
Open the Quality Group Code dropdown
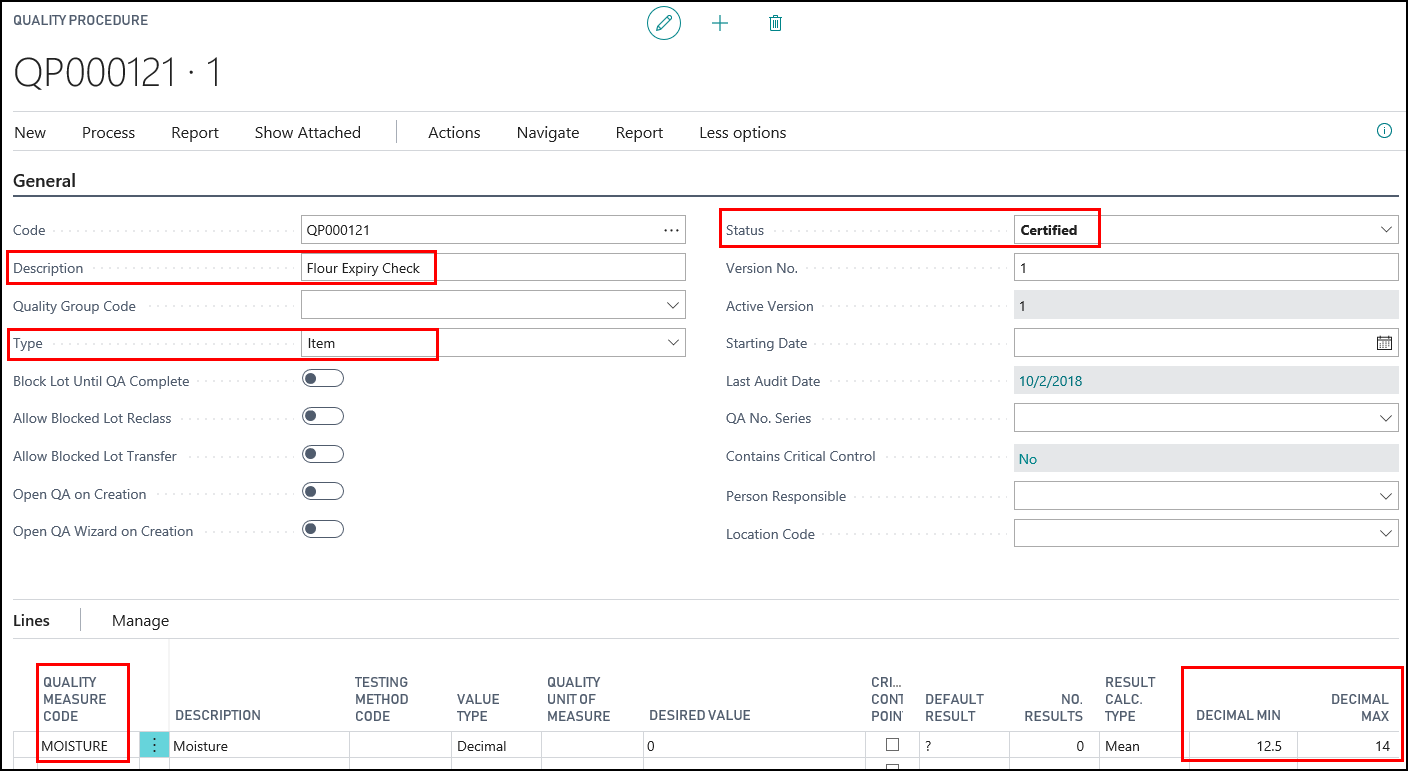pyautogui.click(x=672, y=305)
